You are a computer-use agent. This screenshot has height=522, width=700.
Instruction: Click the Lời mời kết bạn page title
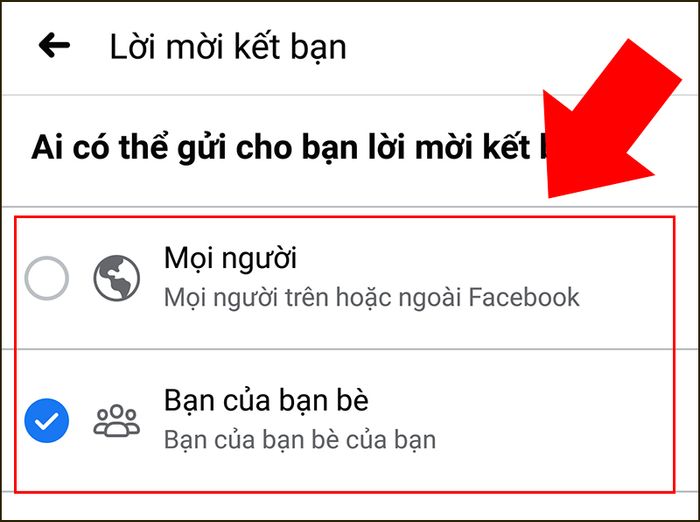pos(228,47)
